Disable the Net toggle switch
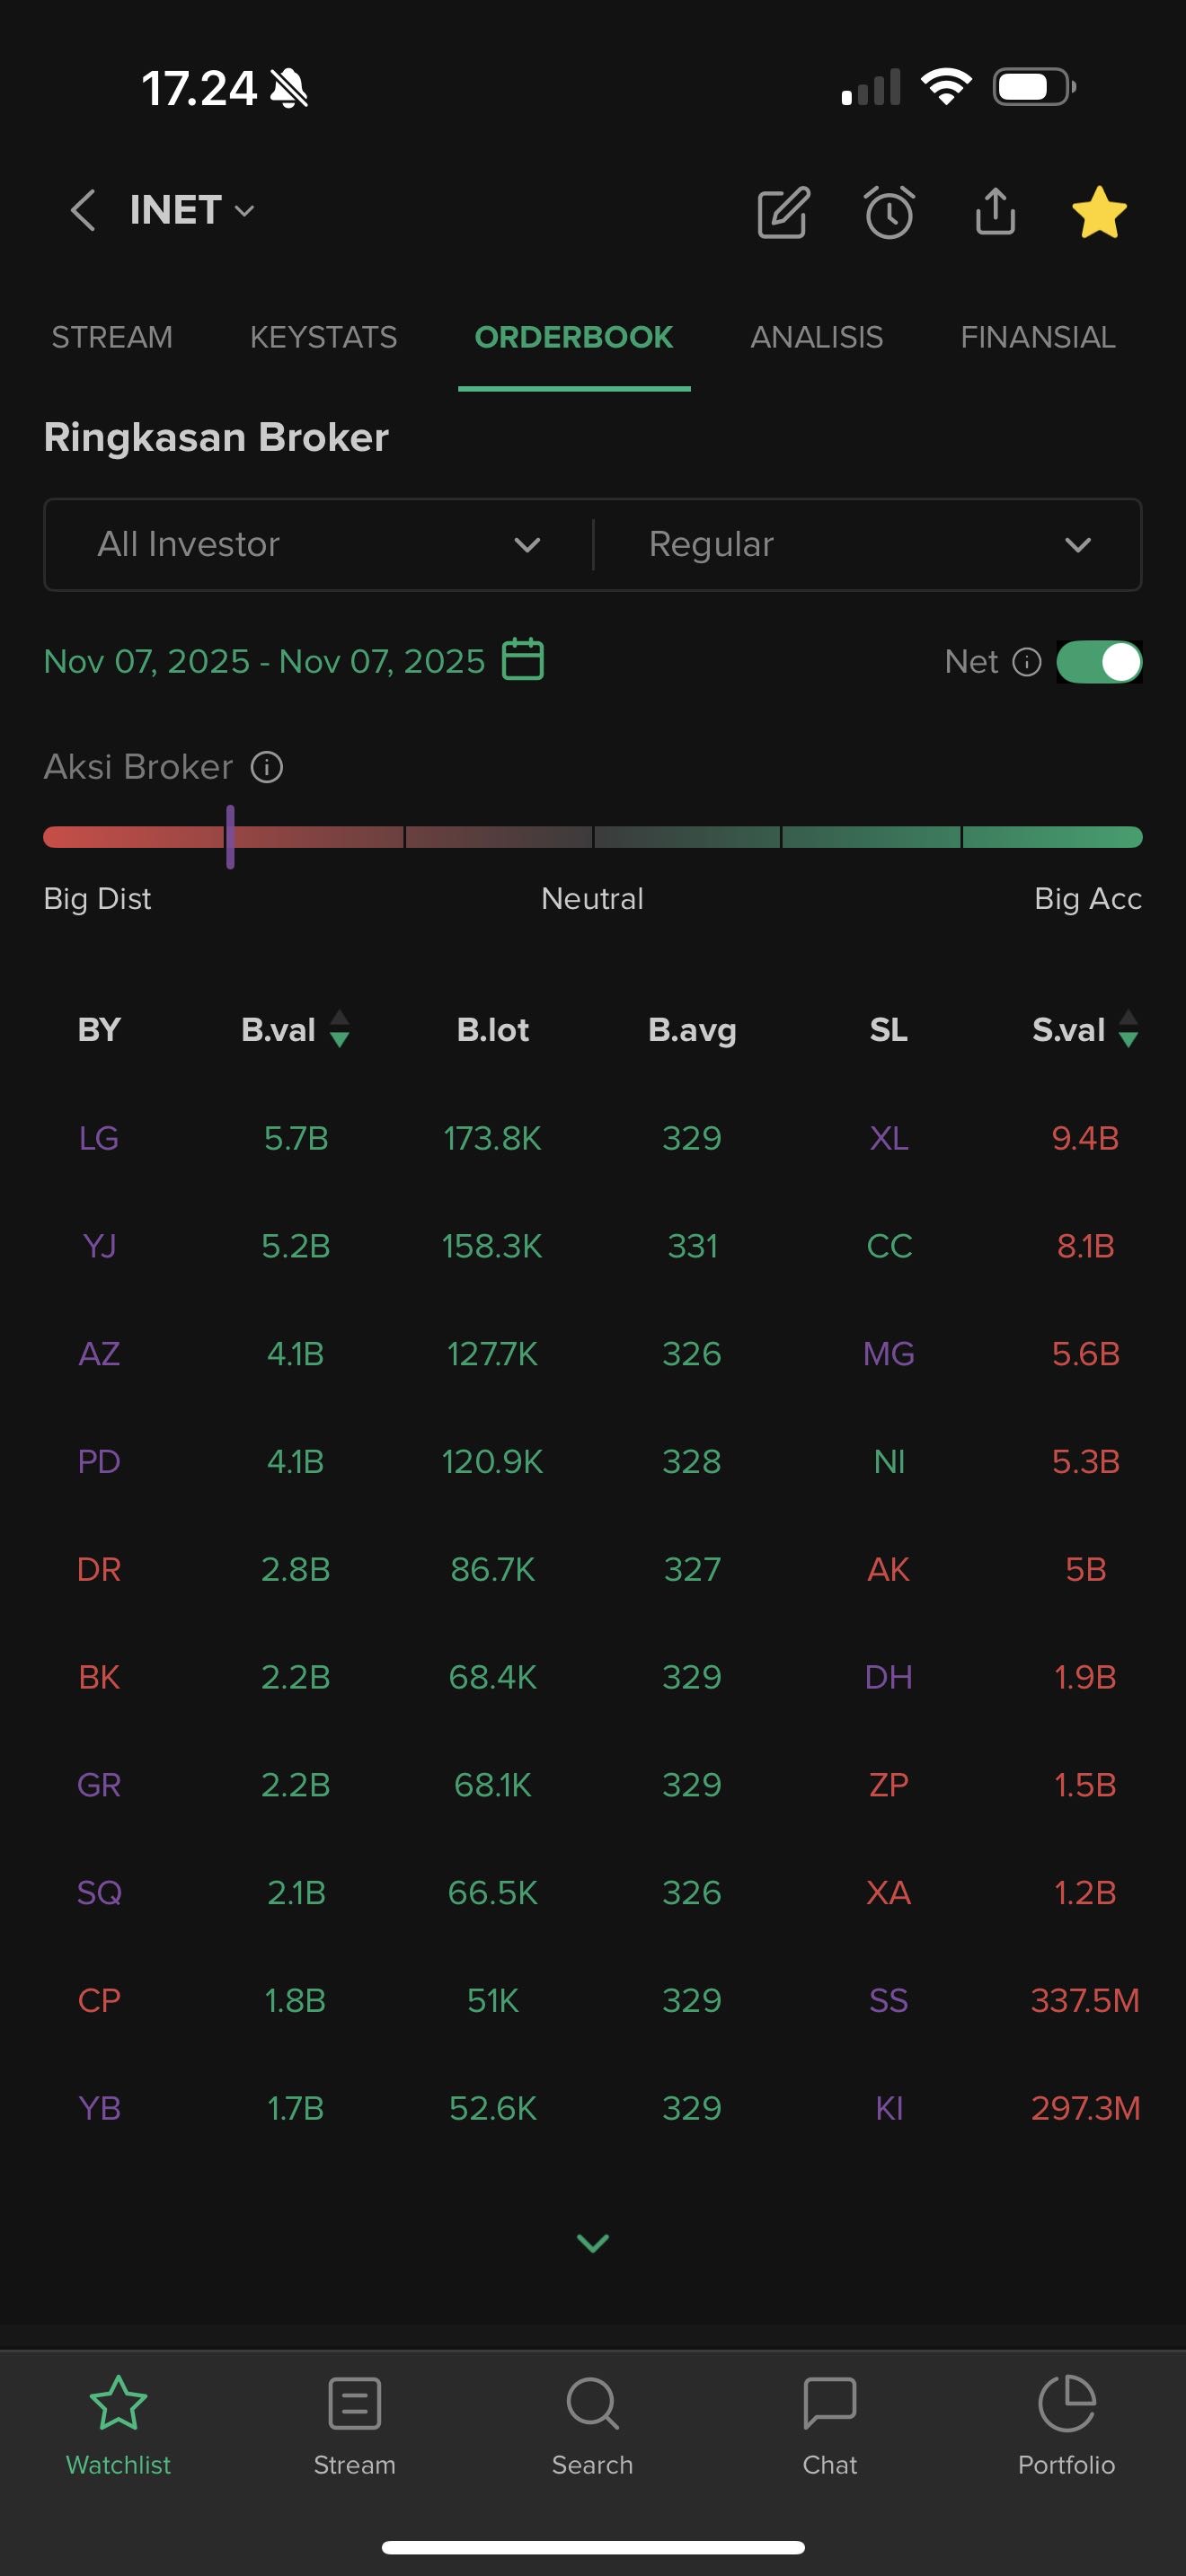Screen dimensions: 1186x2576 click(x=1099, y=662)
